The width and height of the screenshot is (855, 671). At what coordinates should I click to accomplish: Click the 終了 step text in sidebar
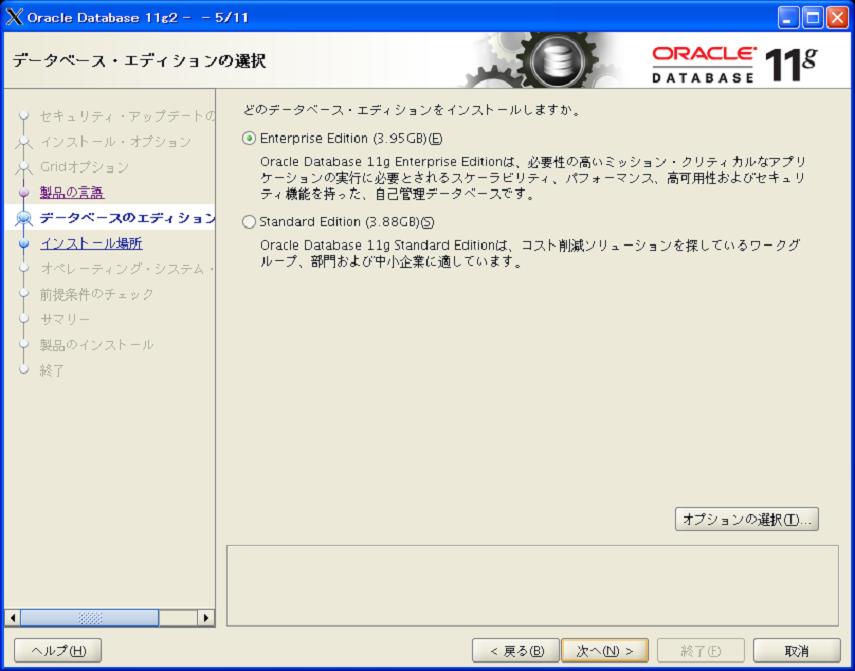coord(52,370)
